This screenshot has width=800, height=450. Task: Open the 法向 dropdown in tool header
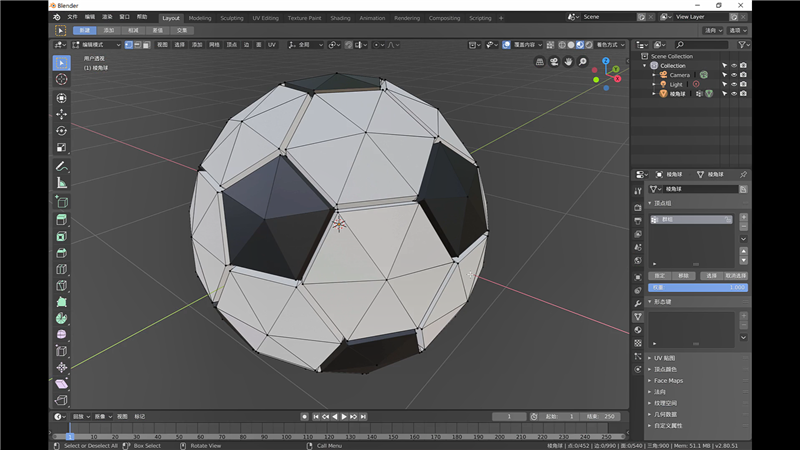pyautogui.click(x=713, y=31)
